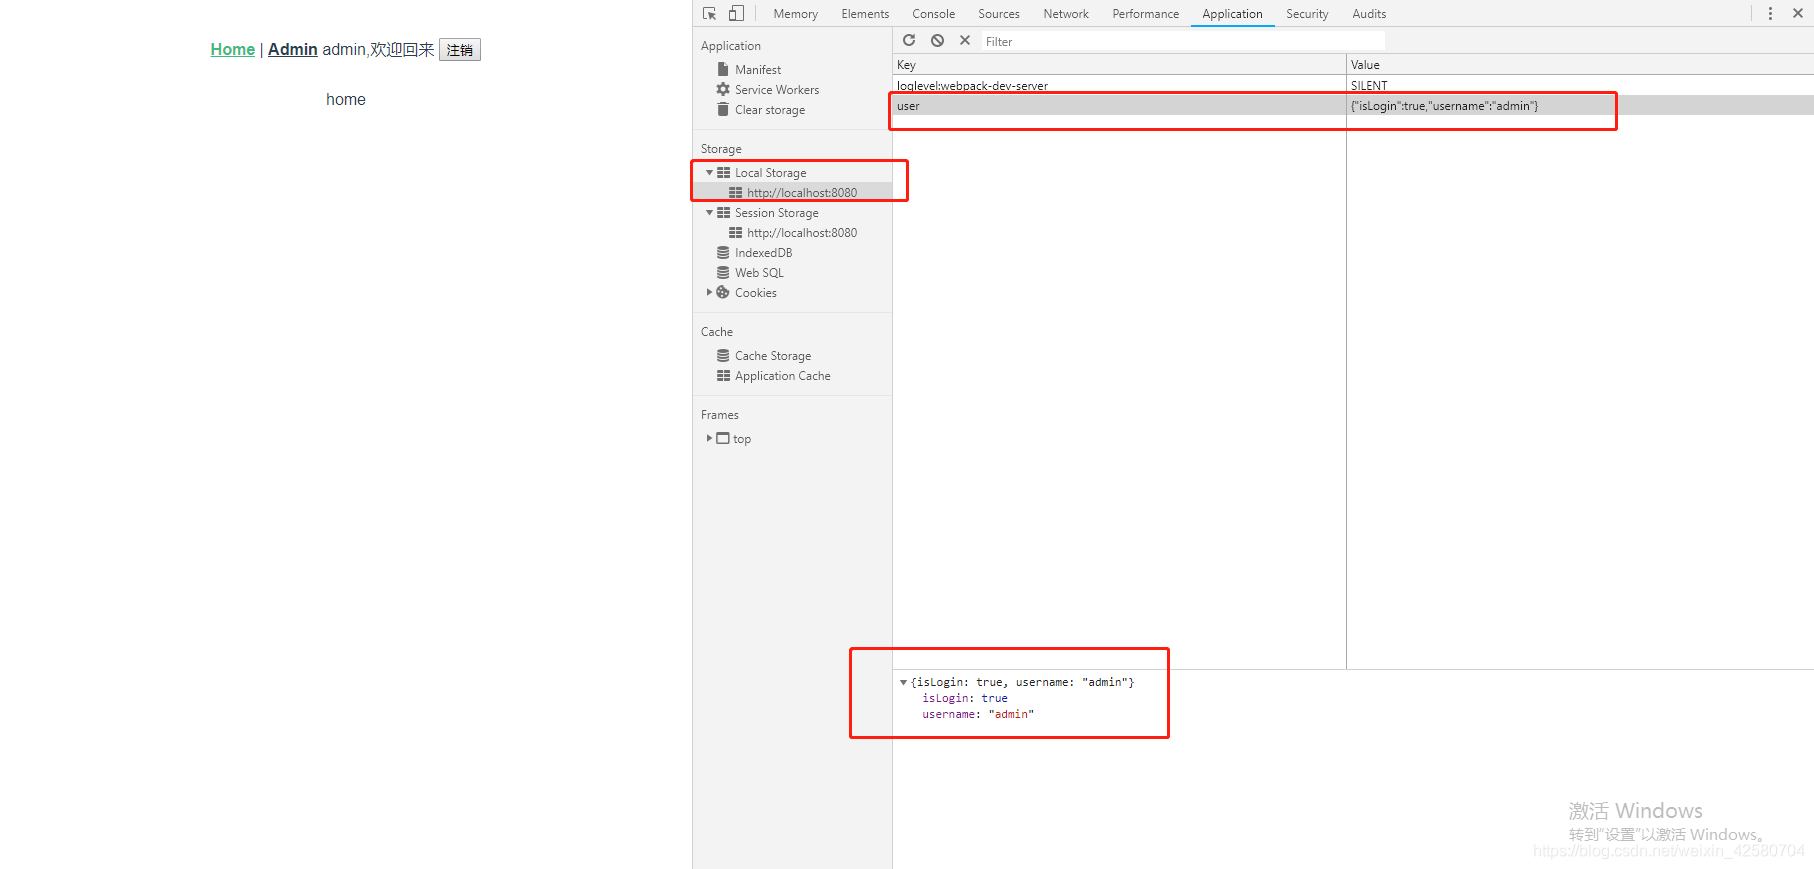Click the Session Storage grid icon
The height and width of the screenshot is (869, 1814).
(723, 212)
